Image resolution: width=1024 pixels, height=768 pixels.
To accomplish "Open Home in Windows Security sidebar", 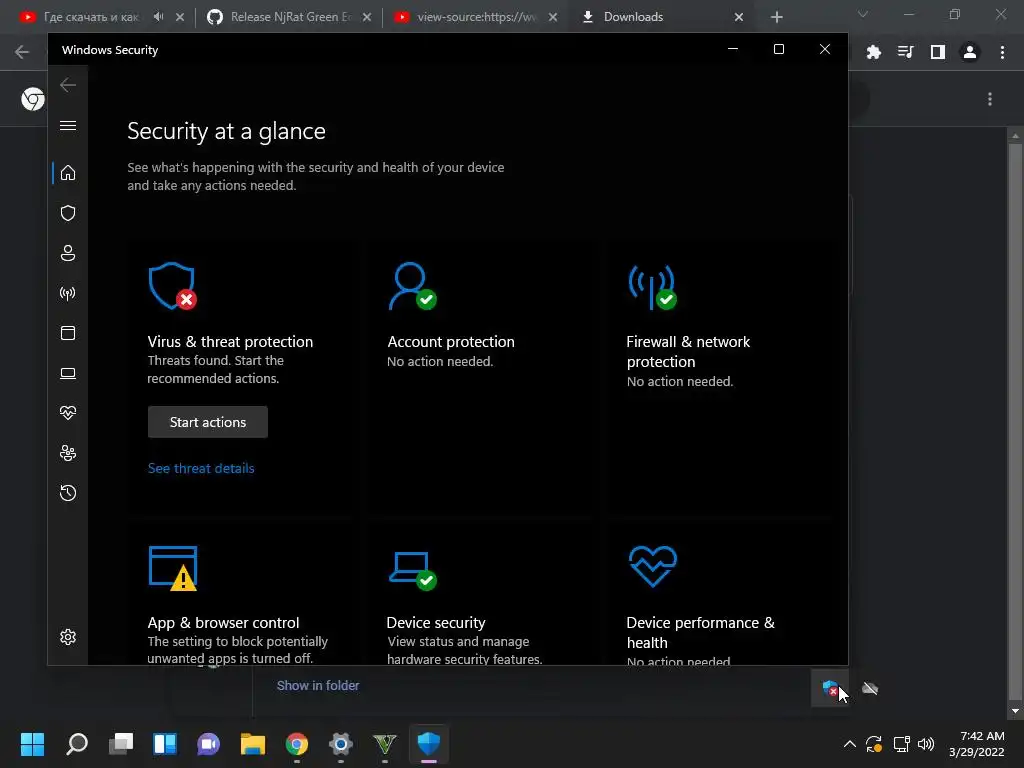I will (68, 173).
